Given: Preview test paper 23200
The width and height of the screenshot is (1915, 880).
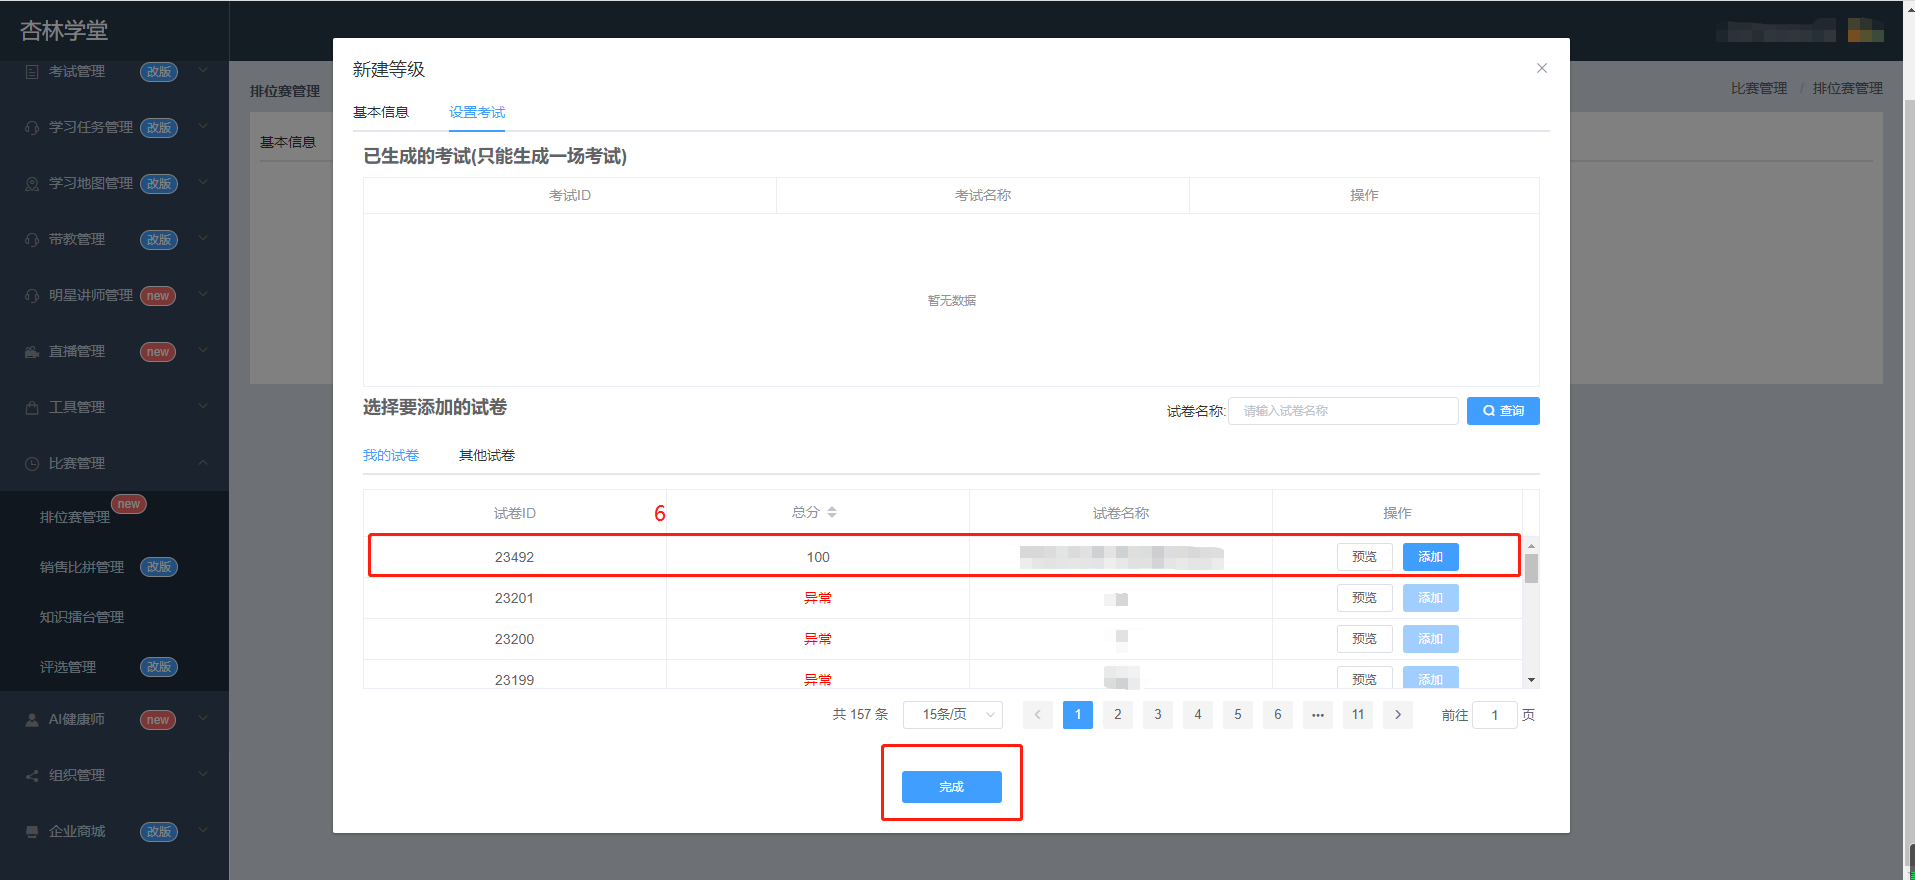Looking at the screenshot, I should (1365, 639).
